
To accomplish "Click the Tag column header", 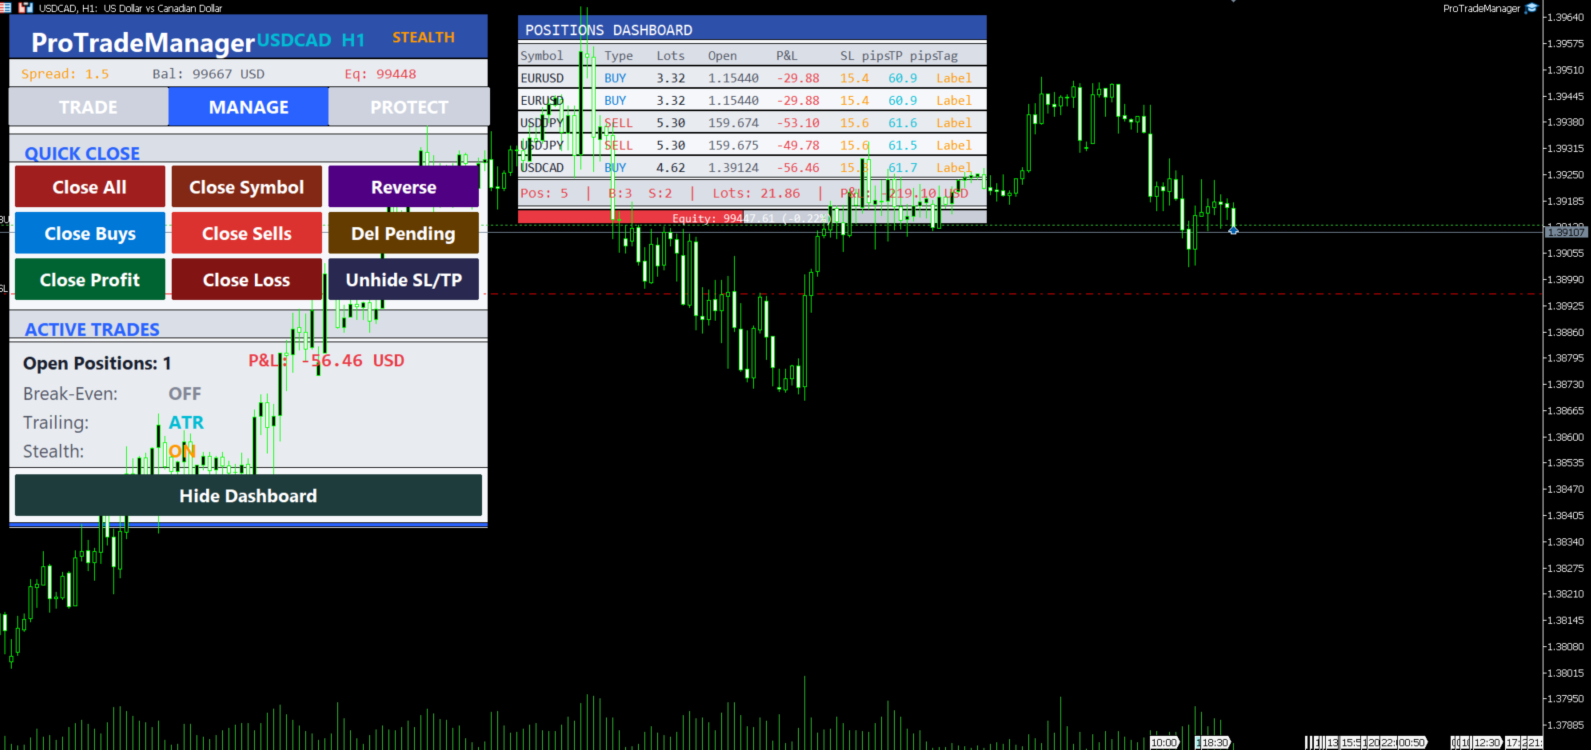I will (947, 56).
